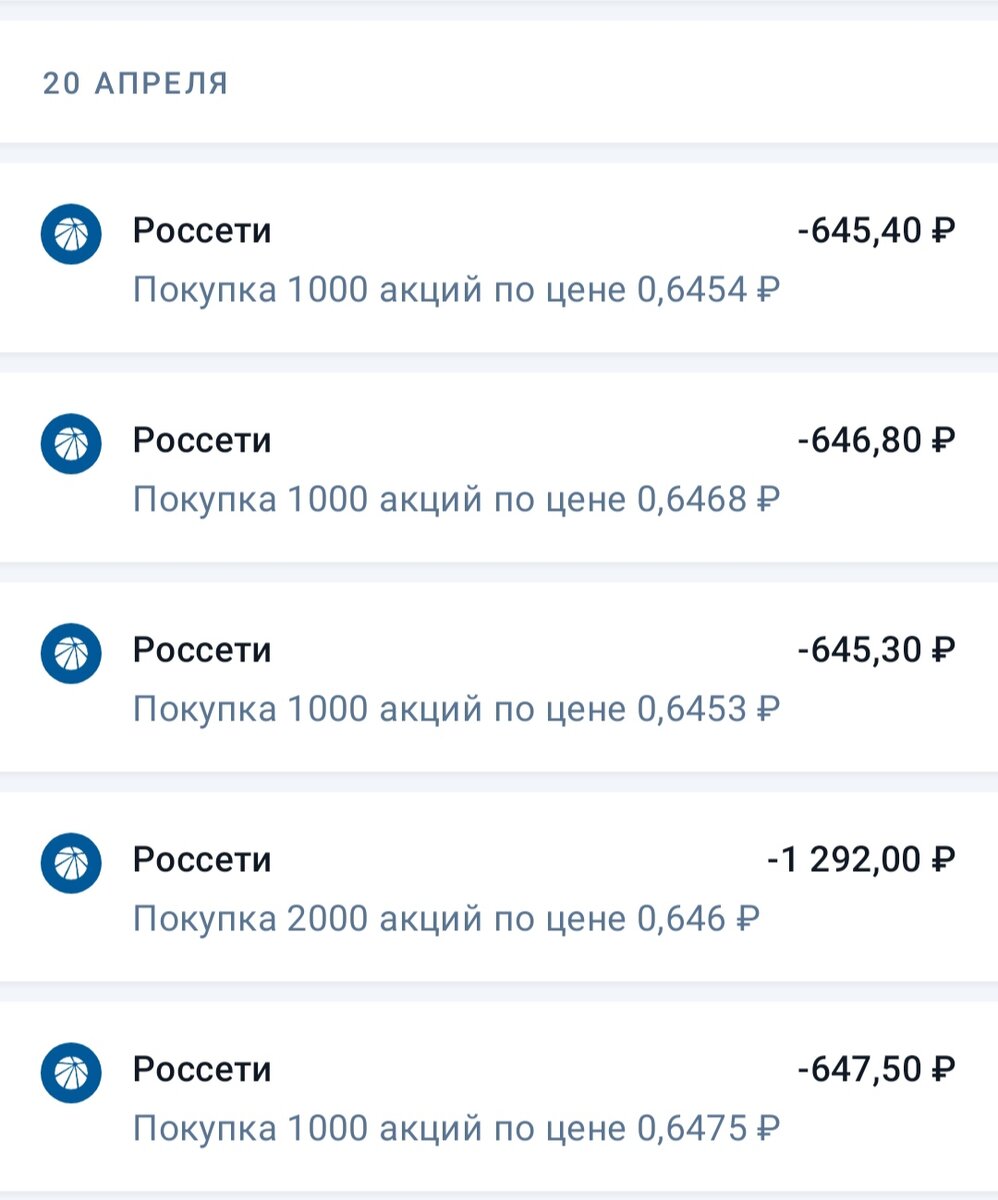Click the -646,80 ₽ amount

(x=876, y=441)
